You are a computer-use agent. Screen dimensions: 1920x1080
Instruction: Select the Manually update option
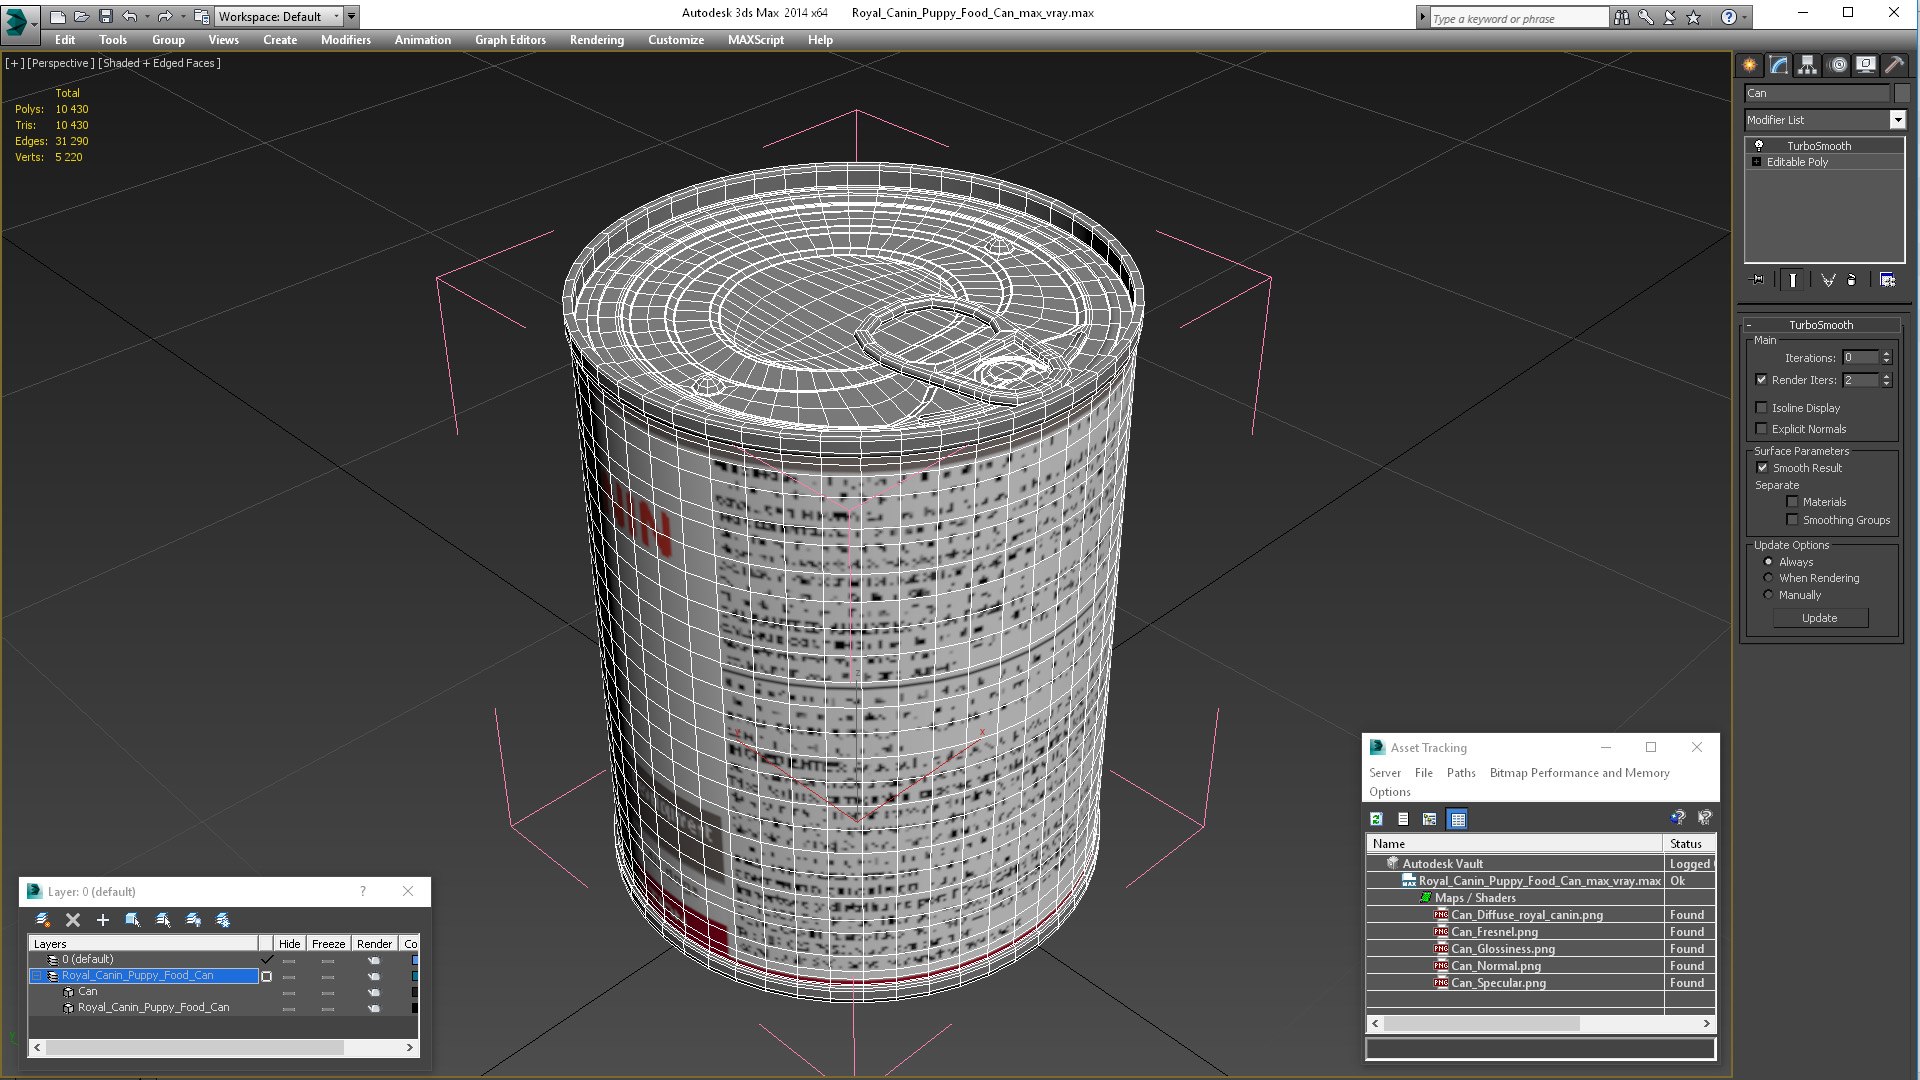(x=1768, y=595)
